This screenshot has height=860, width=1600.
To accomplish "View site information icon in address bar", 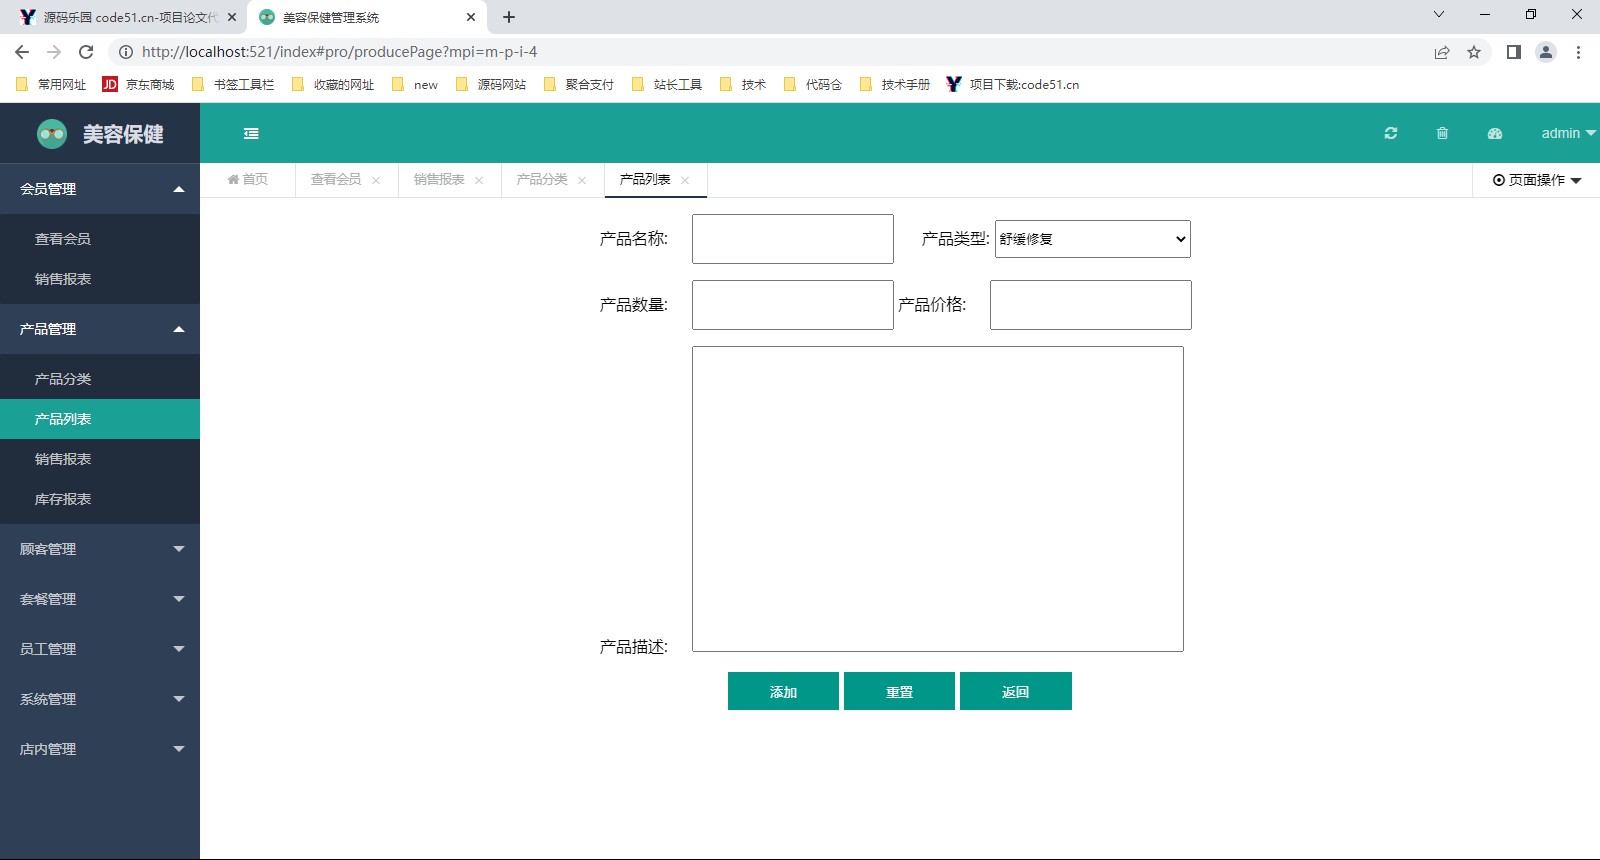I will point(126,52).
